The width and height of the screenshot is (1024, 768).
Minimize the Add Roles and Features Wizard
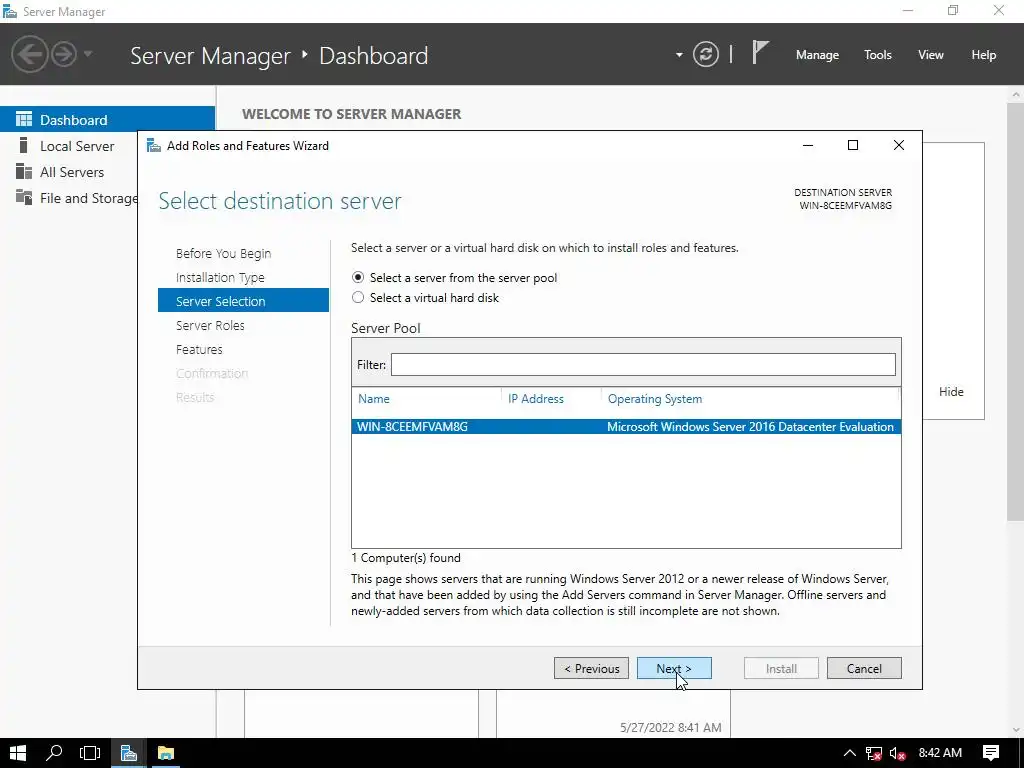coord(808,145)
